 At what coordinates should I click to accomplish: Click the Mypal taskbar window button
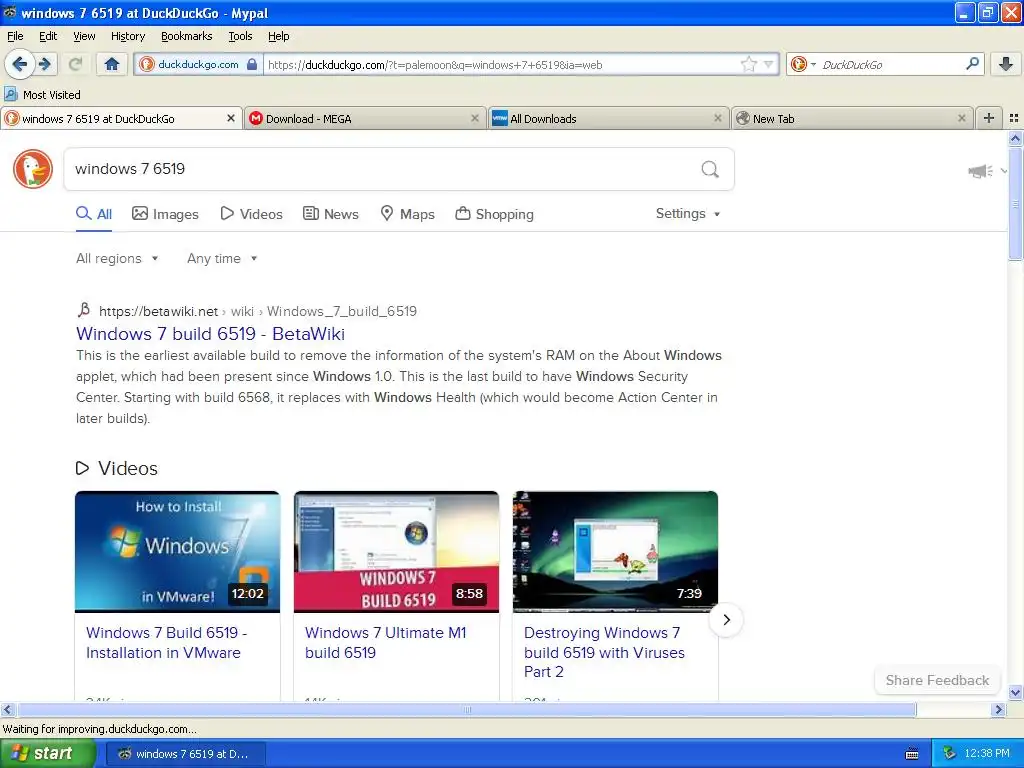coord(185,754)
